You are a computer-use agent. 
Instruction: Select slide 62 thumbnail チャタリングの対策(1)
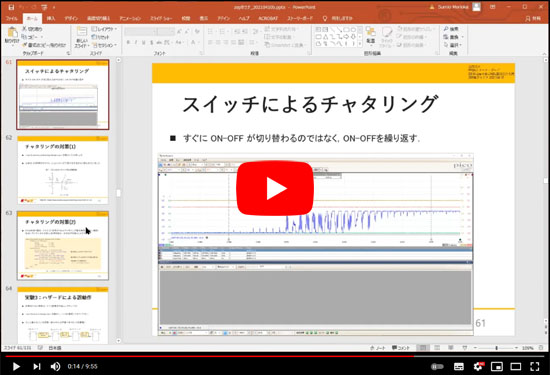pyautogui.click(x=63, y=170)
